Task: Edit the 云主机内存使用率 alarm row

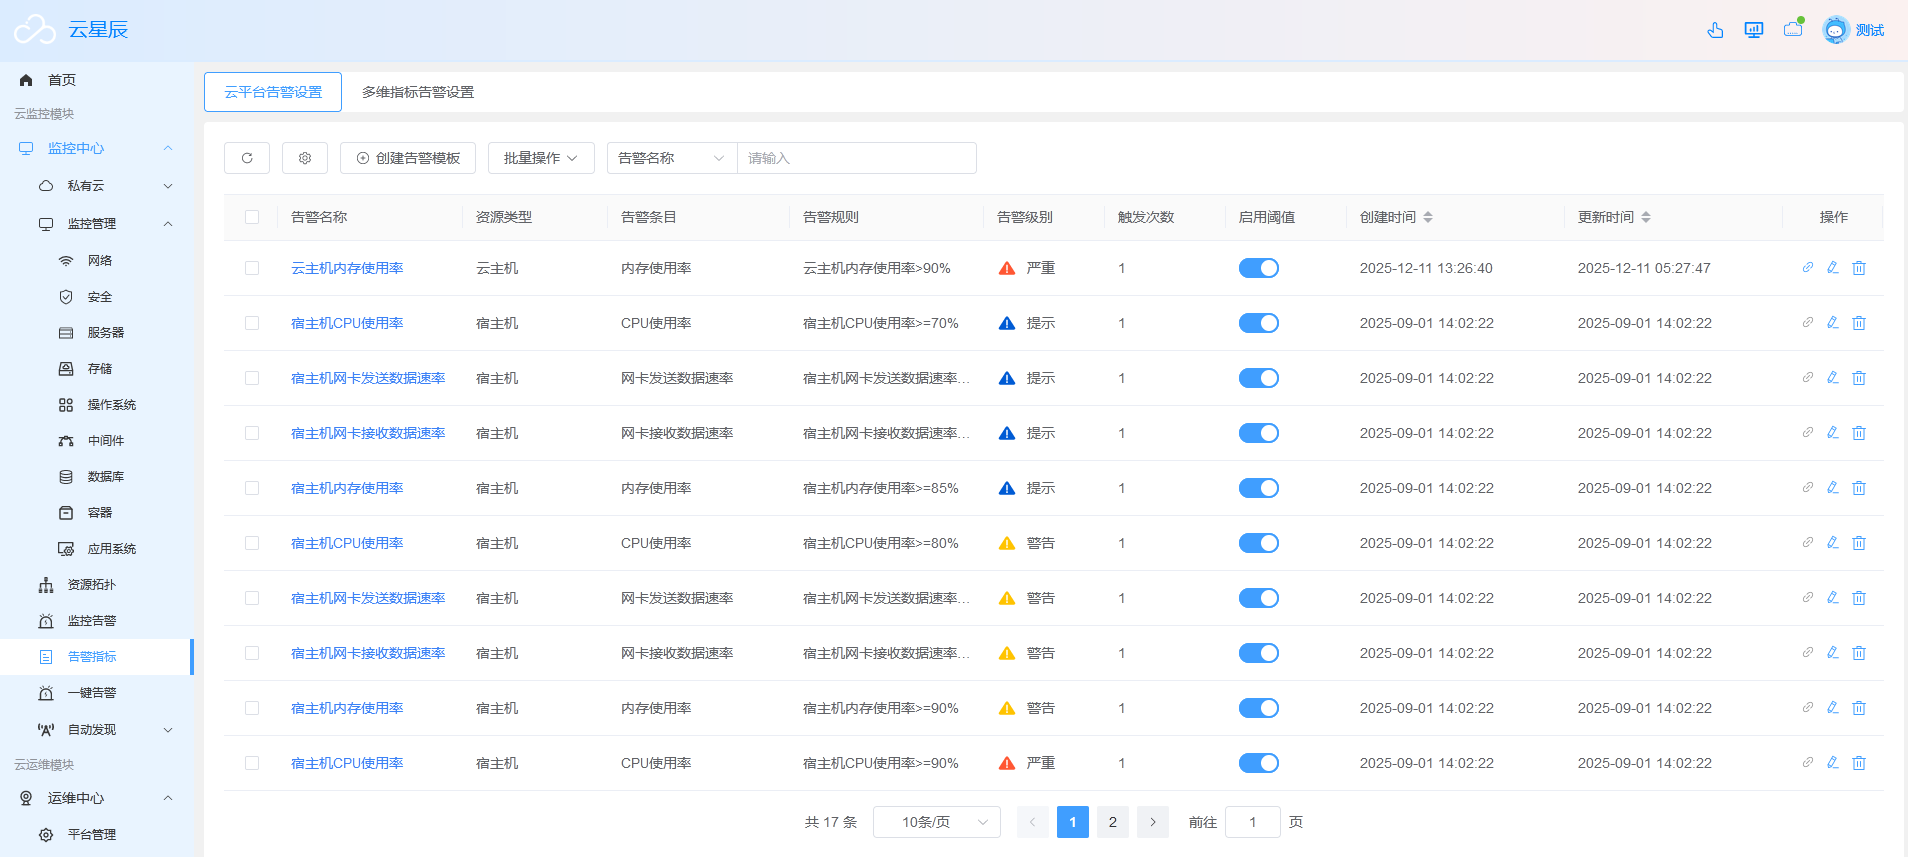Action: (1833, 268)
